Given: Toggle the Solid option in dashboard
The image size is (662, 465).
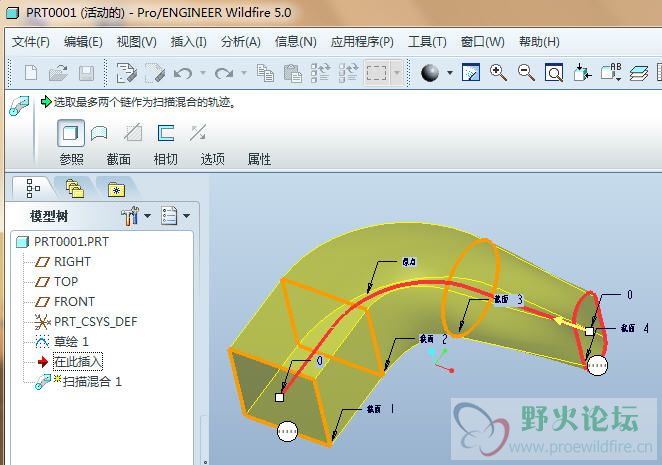Looking at the screenshot, I should 71,133.
